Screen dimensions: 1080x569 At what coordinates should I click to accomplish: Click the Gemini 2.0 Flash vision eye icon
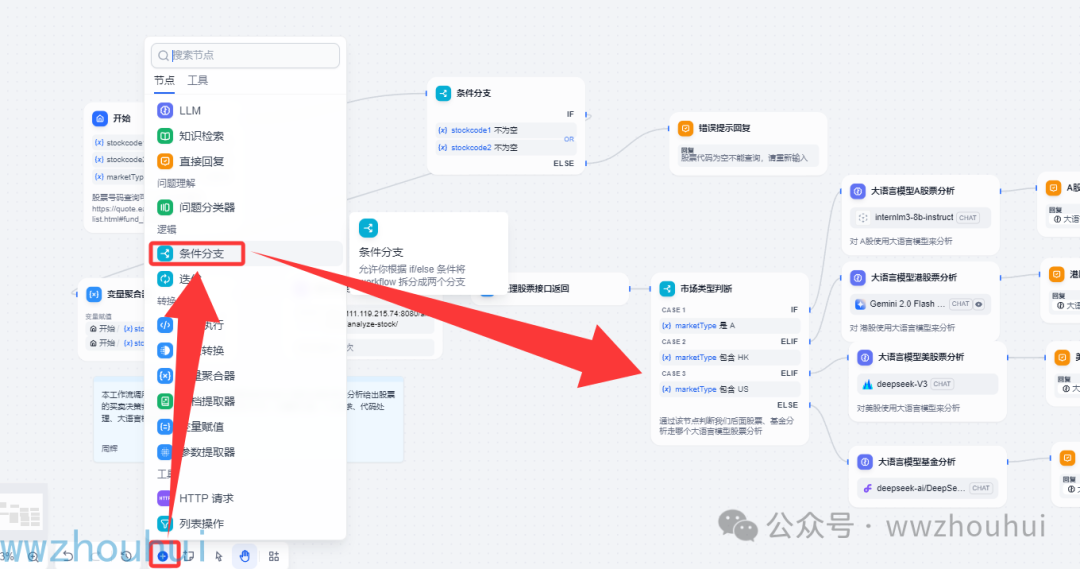(978, 304)
